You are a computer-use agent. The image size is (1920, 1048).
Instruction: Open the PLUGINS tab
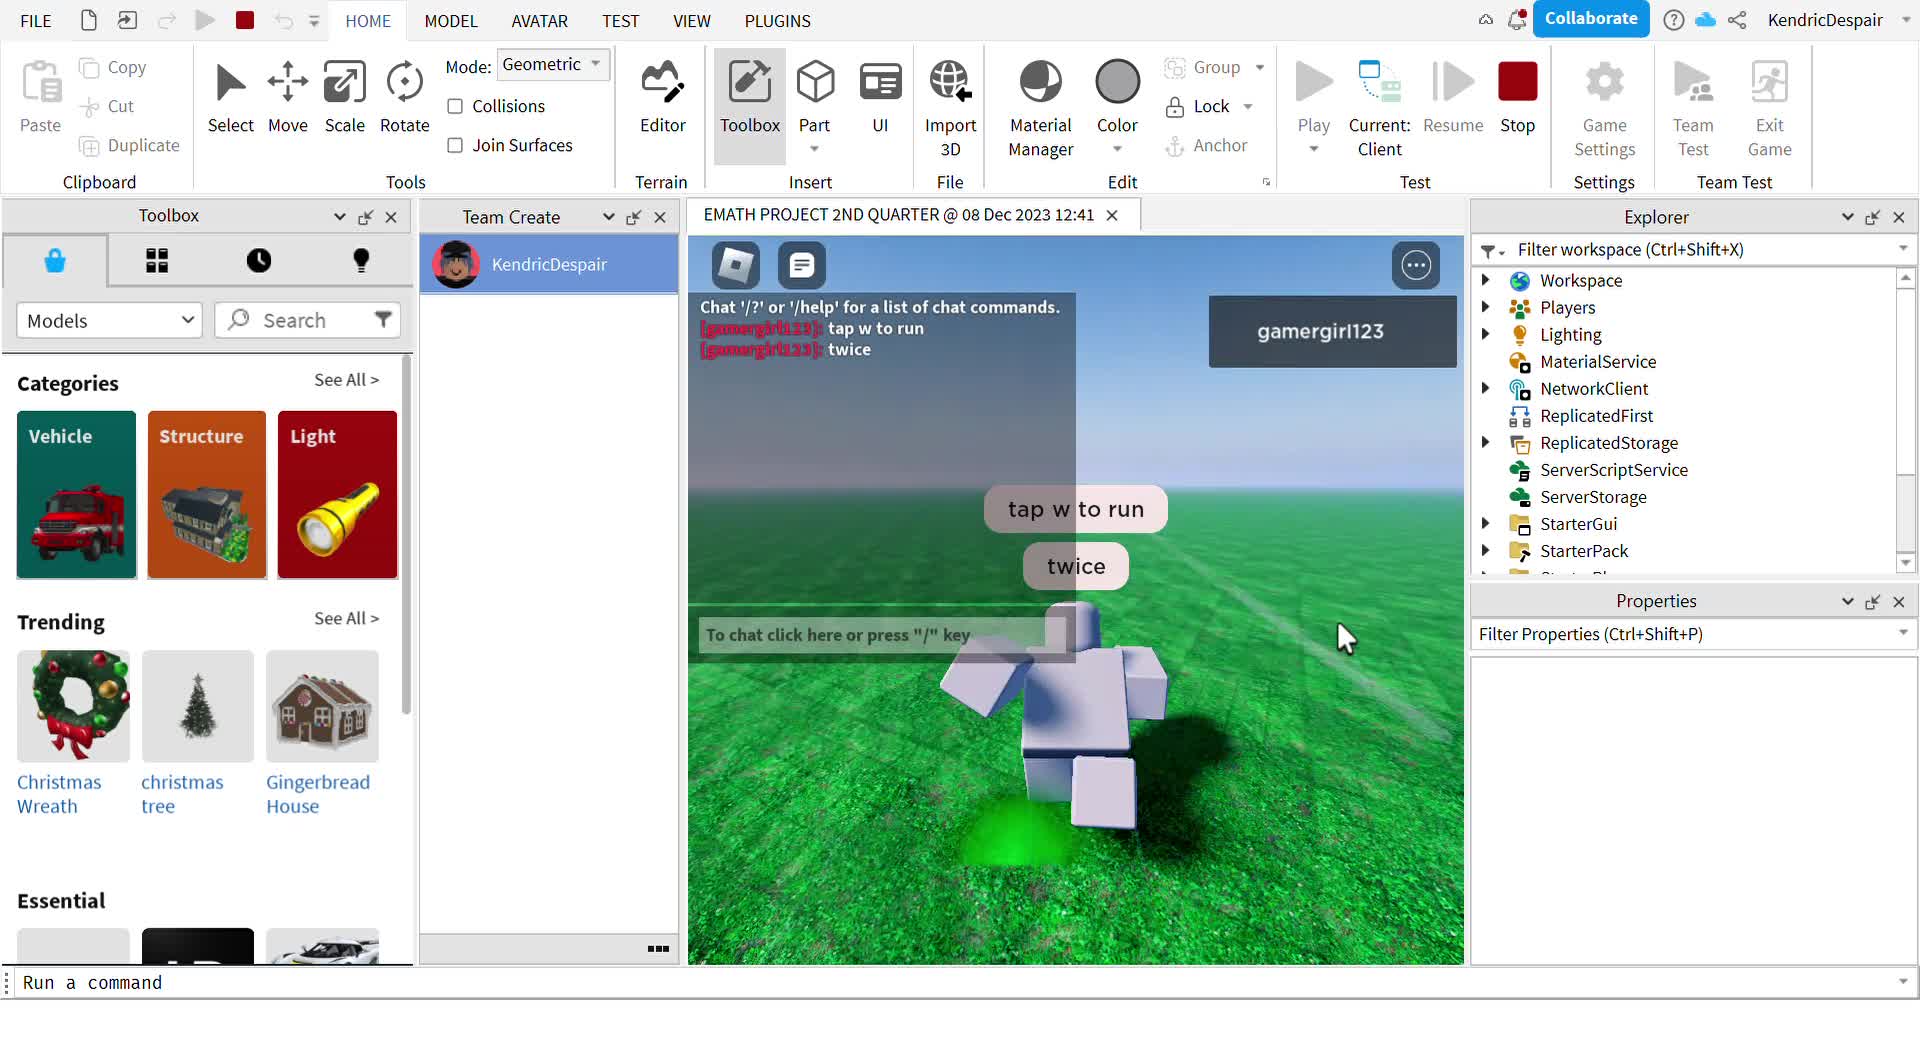(x=778, y=20)
